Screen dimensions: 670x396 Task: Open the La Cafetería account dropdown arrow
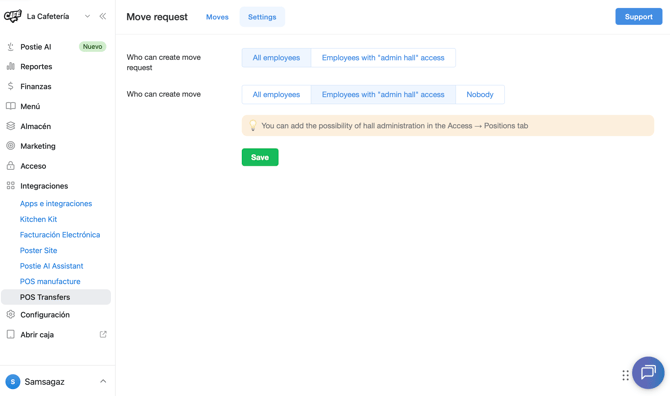click(x=87, y=16)
